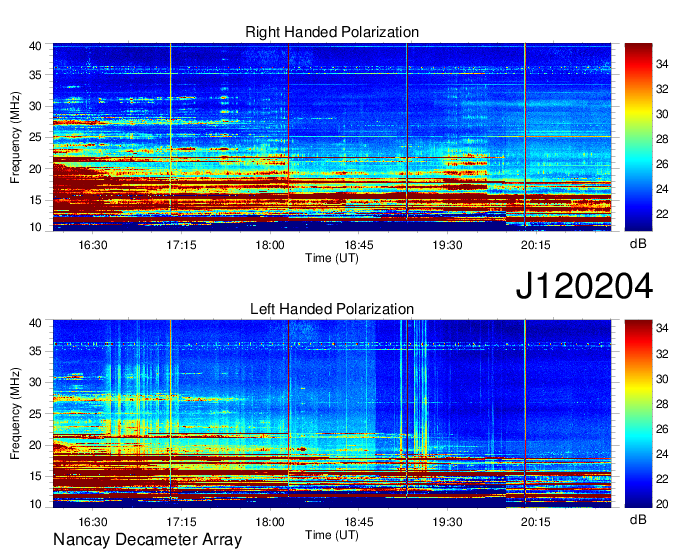Click the 25 MHz tick on left-handed plot

click(x=35, y=414)
